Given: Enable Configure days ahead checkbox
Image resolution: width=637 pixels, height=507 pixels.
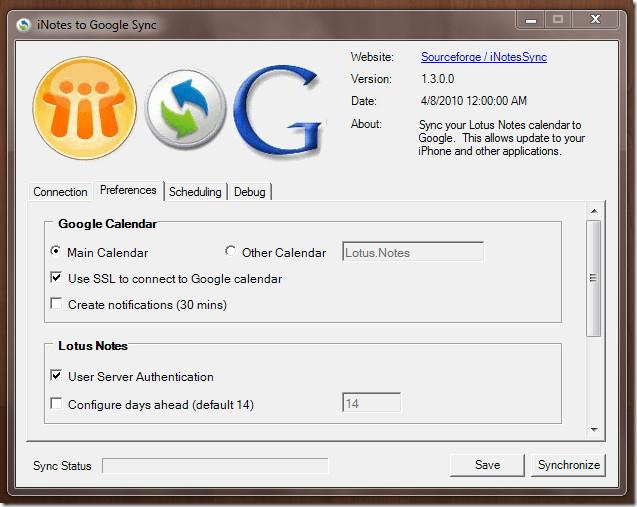Looking at the screenshot, I should point(56,404).
